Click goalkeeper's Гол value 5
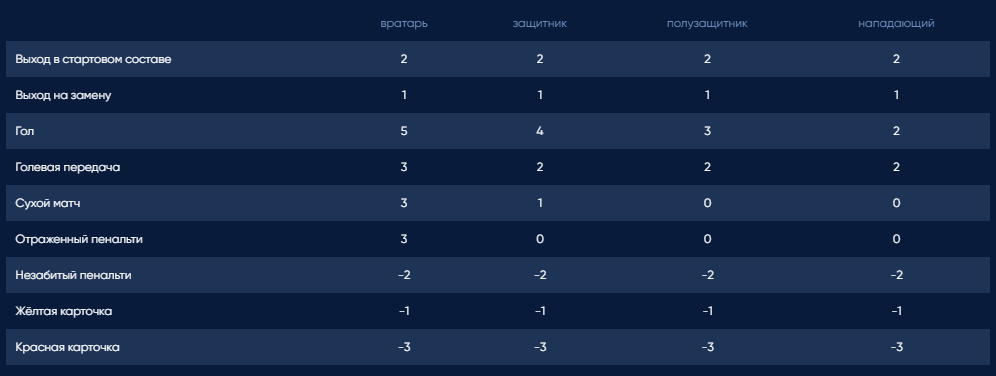Image resolution: width=996 pixels, height=376 pixels. coord(404,131)
